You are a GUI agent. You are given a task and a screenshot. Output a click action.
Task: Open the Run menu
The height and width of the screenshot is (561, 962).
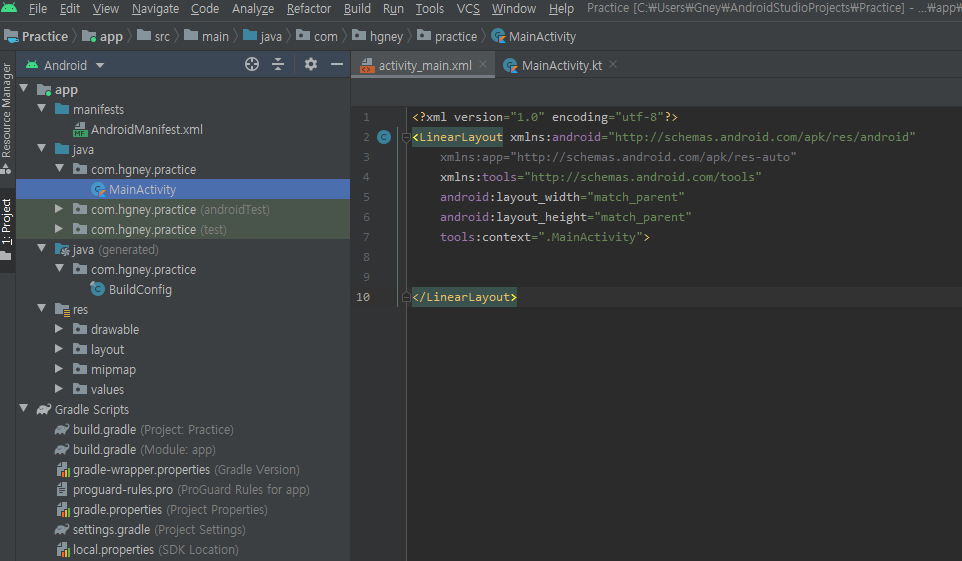393,9
